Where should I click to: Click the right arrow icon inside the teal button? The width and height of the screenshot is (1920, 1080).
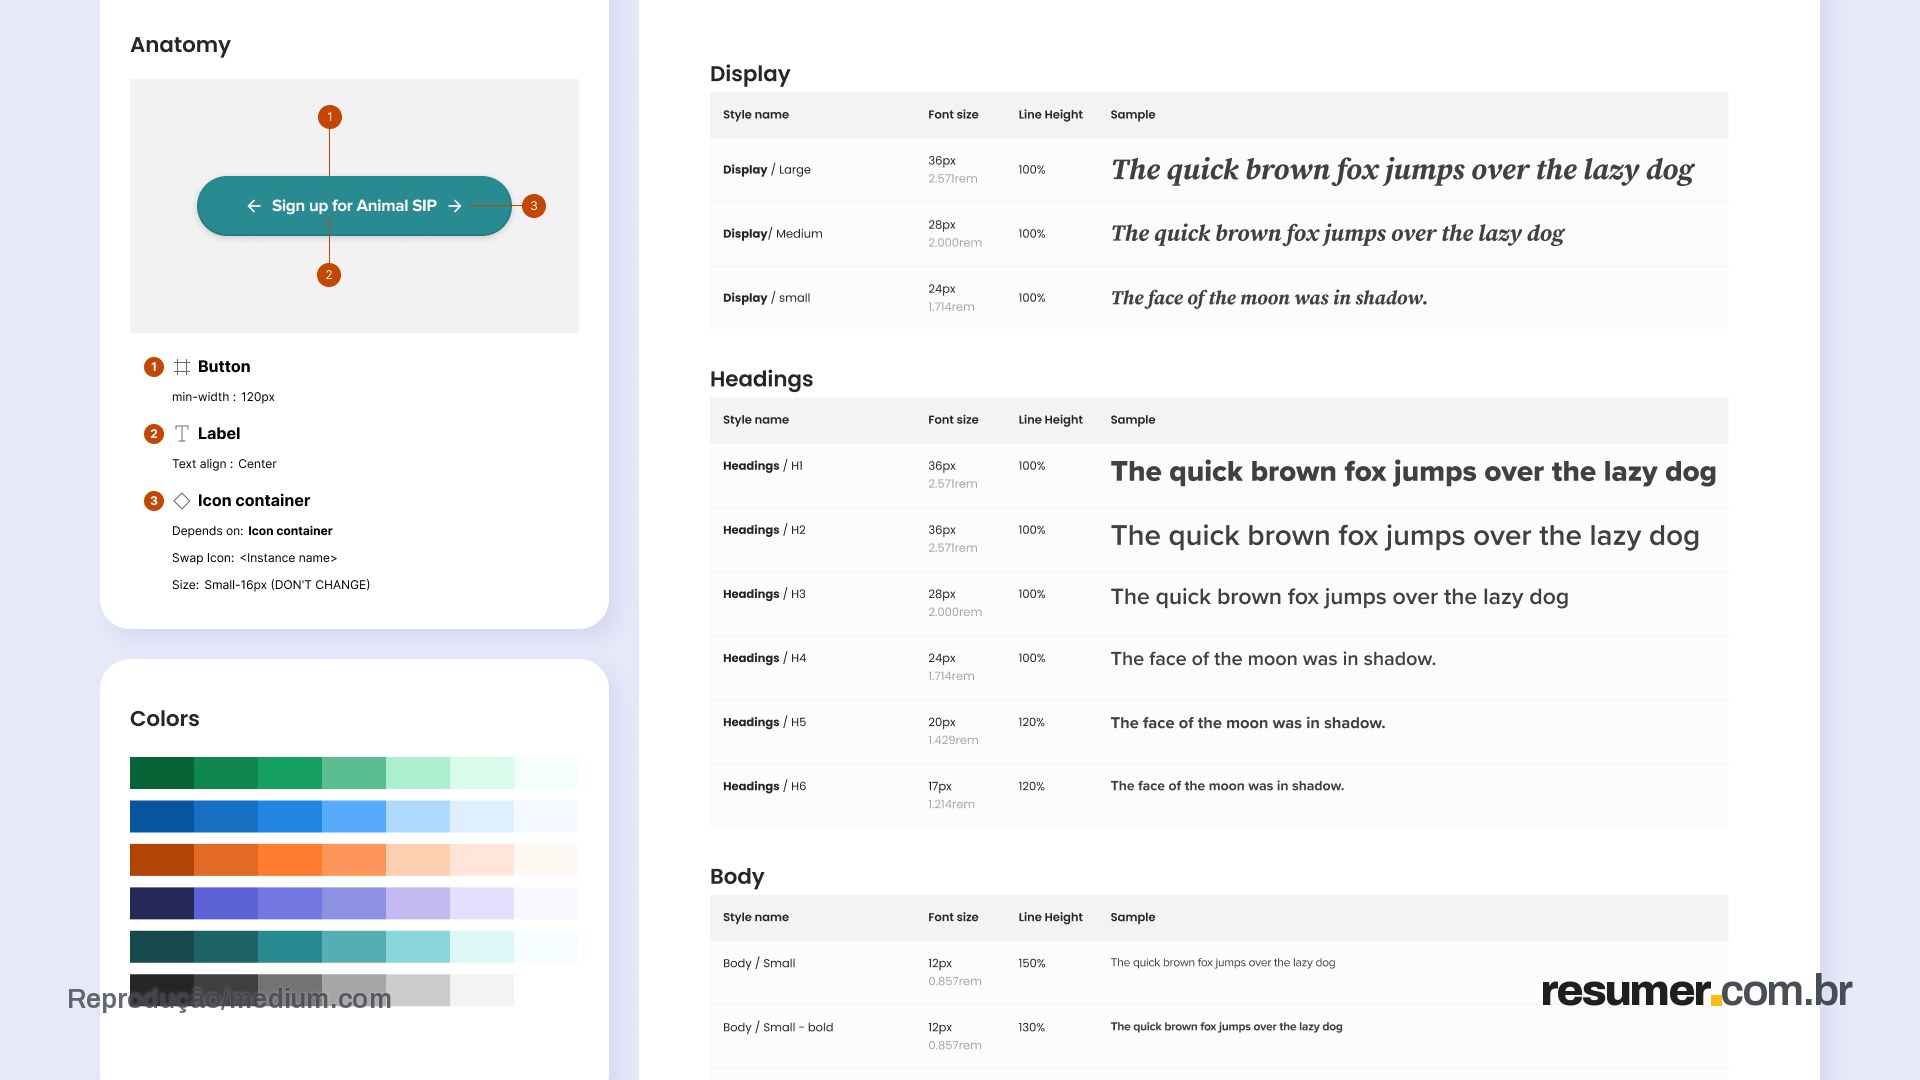tap(455, 206)
